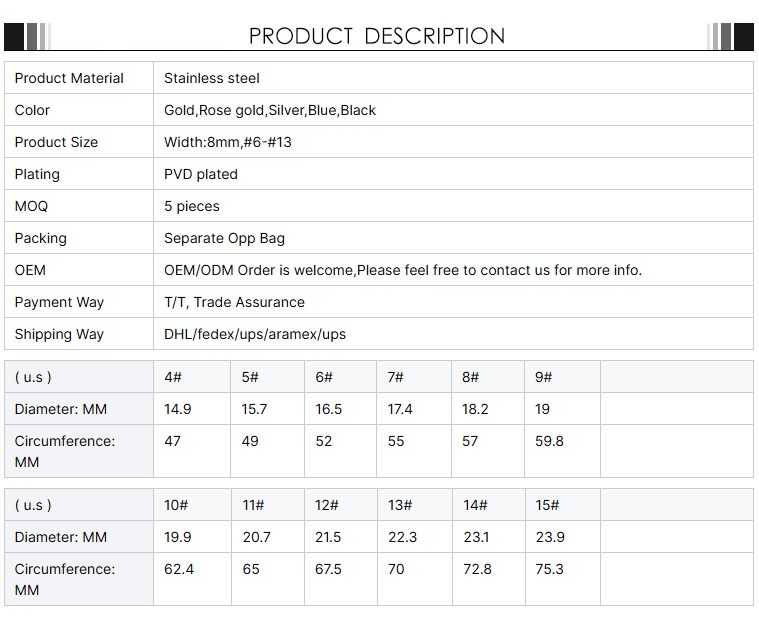Click the 9# size column header
Image resolution: width=759 pixels, height=622 pixels.
click(544, 377)
